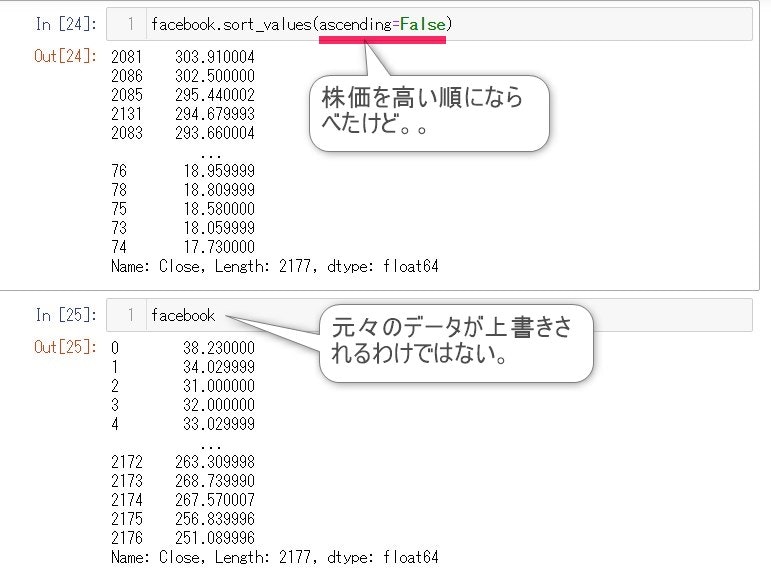Click value 18.059999 in Out[24]
This screenshot has height=586, width=771.
[219, 228]
